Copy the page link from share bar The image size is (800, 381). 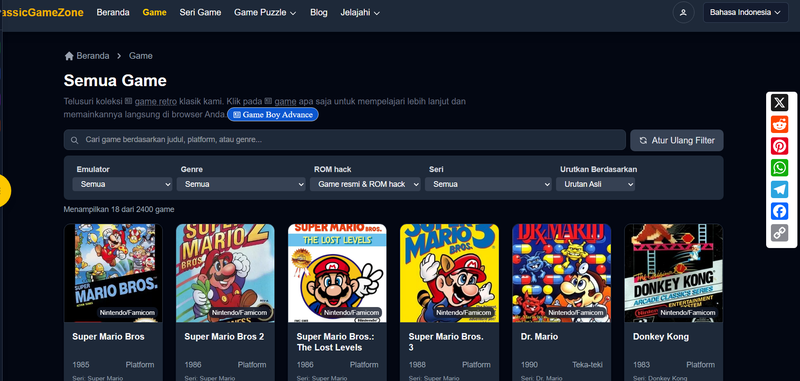pos(779,233)
